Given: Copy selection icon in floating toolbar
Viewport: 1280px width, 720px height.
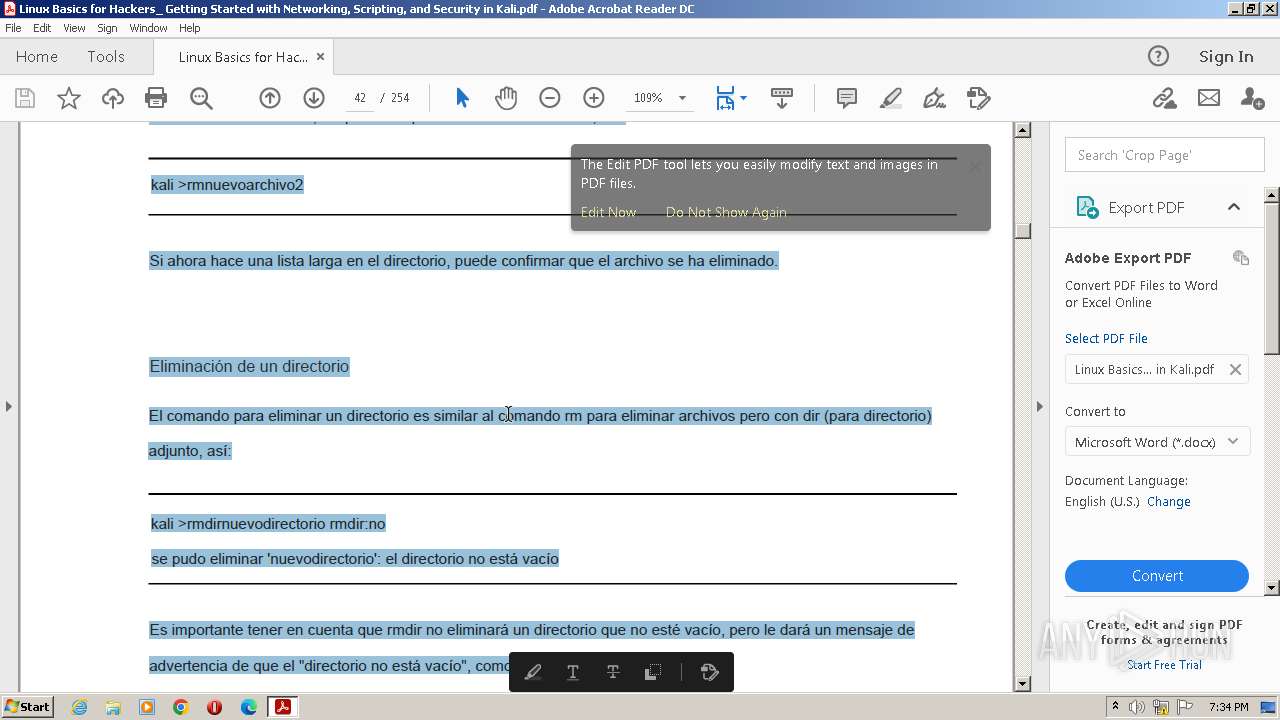Looking at the screenshot, I should coord(653,672).
